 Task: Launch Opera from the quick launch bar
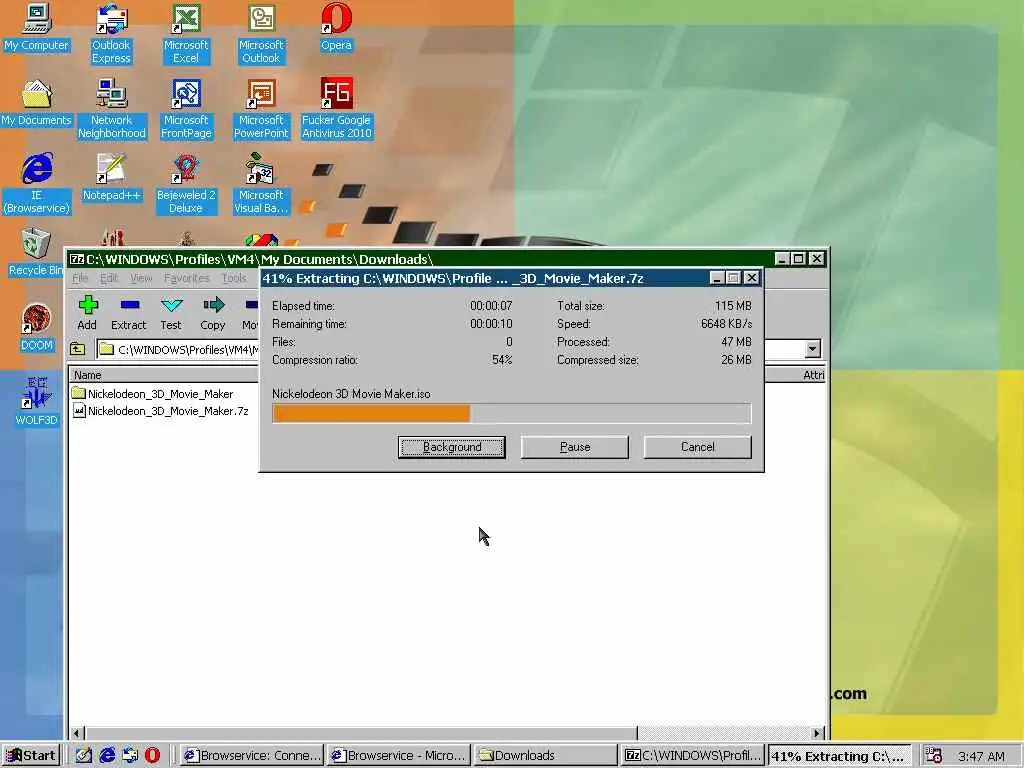[152, 755]
